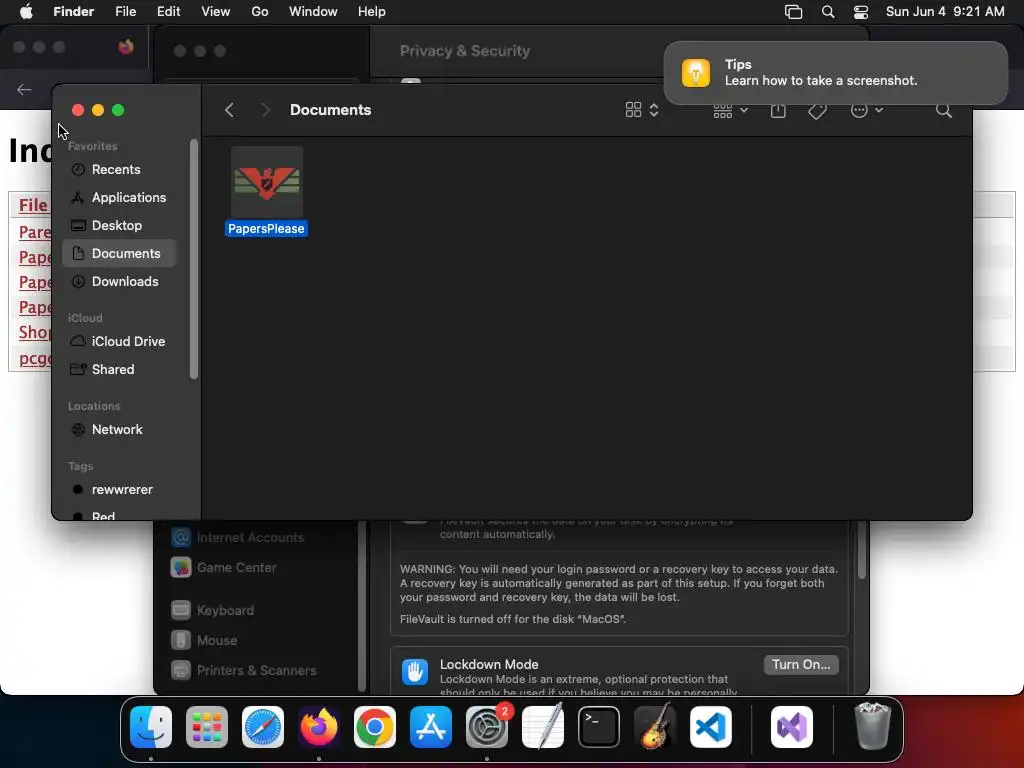Viewport: 1024px width, 768px height.
Task: Open the Help menu
Action: 372,12
